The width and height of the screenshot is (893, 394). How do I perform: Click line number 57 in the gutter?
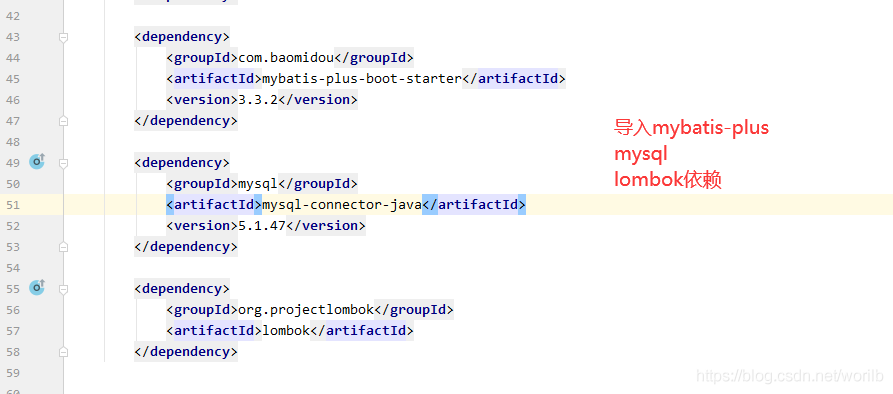(x=13, y=331)
